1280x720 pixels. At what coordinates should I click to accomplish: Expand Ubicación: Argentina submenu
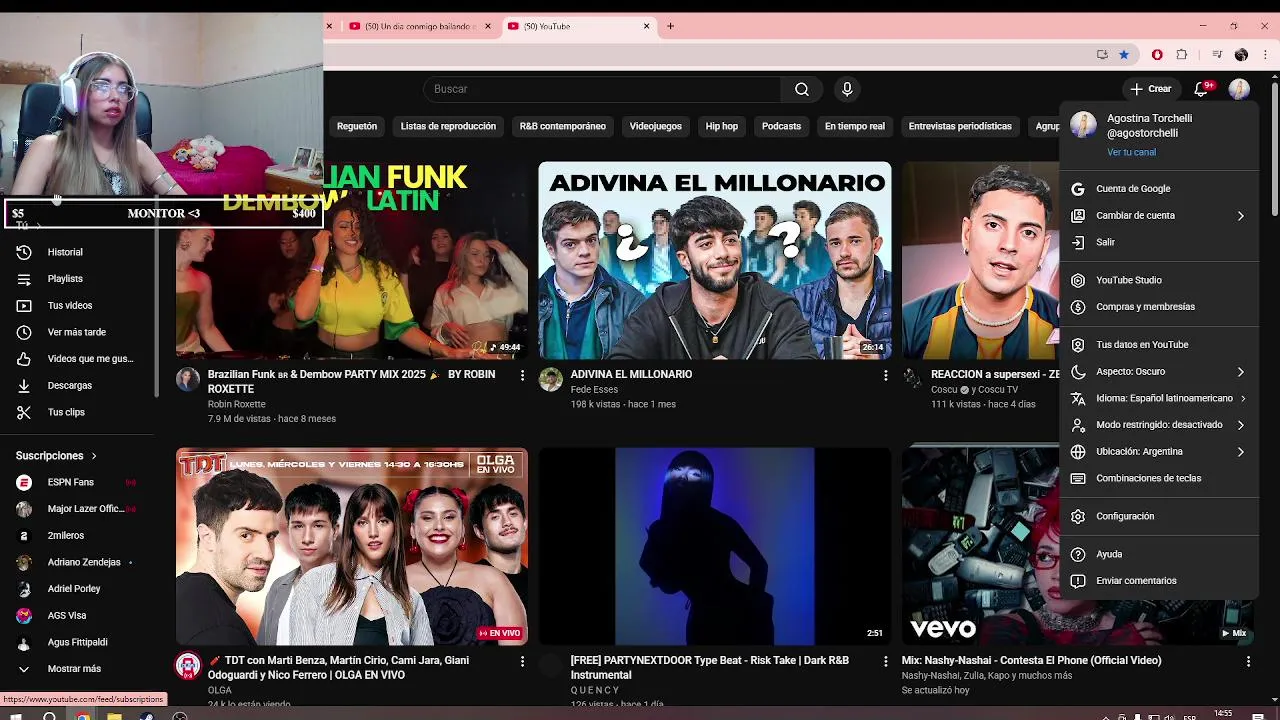coord(1159,452)
